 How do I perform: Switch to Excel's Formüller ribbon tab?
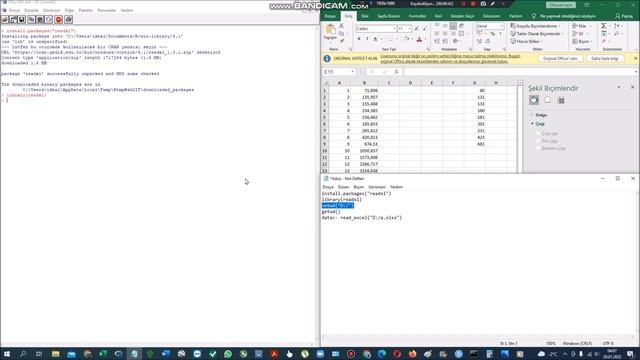click(417, 16)
